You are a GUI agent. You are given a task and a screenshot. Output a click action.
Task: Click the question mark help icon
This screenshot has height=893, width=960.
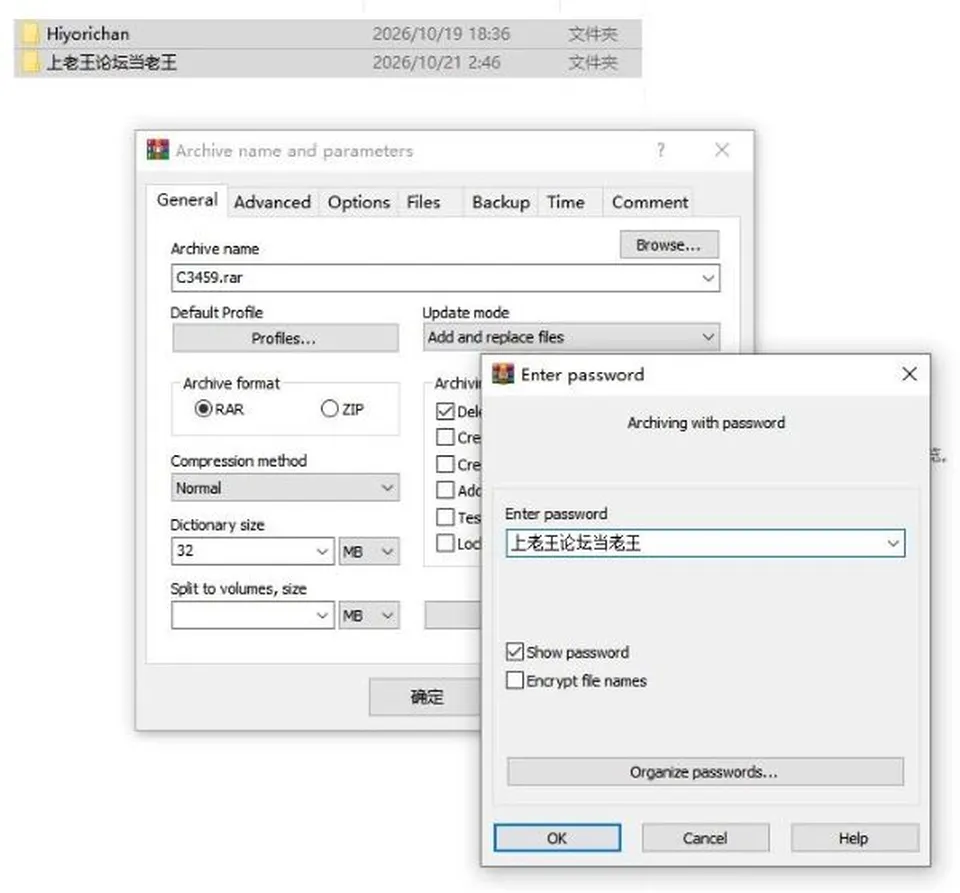coord(661,150)
